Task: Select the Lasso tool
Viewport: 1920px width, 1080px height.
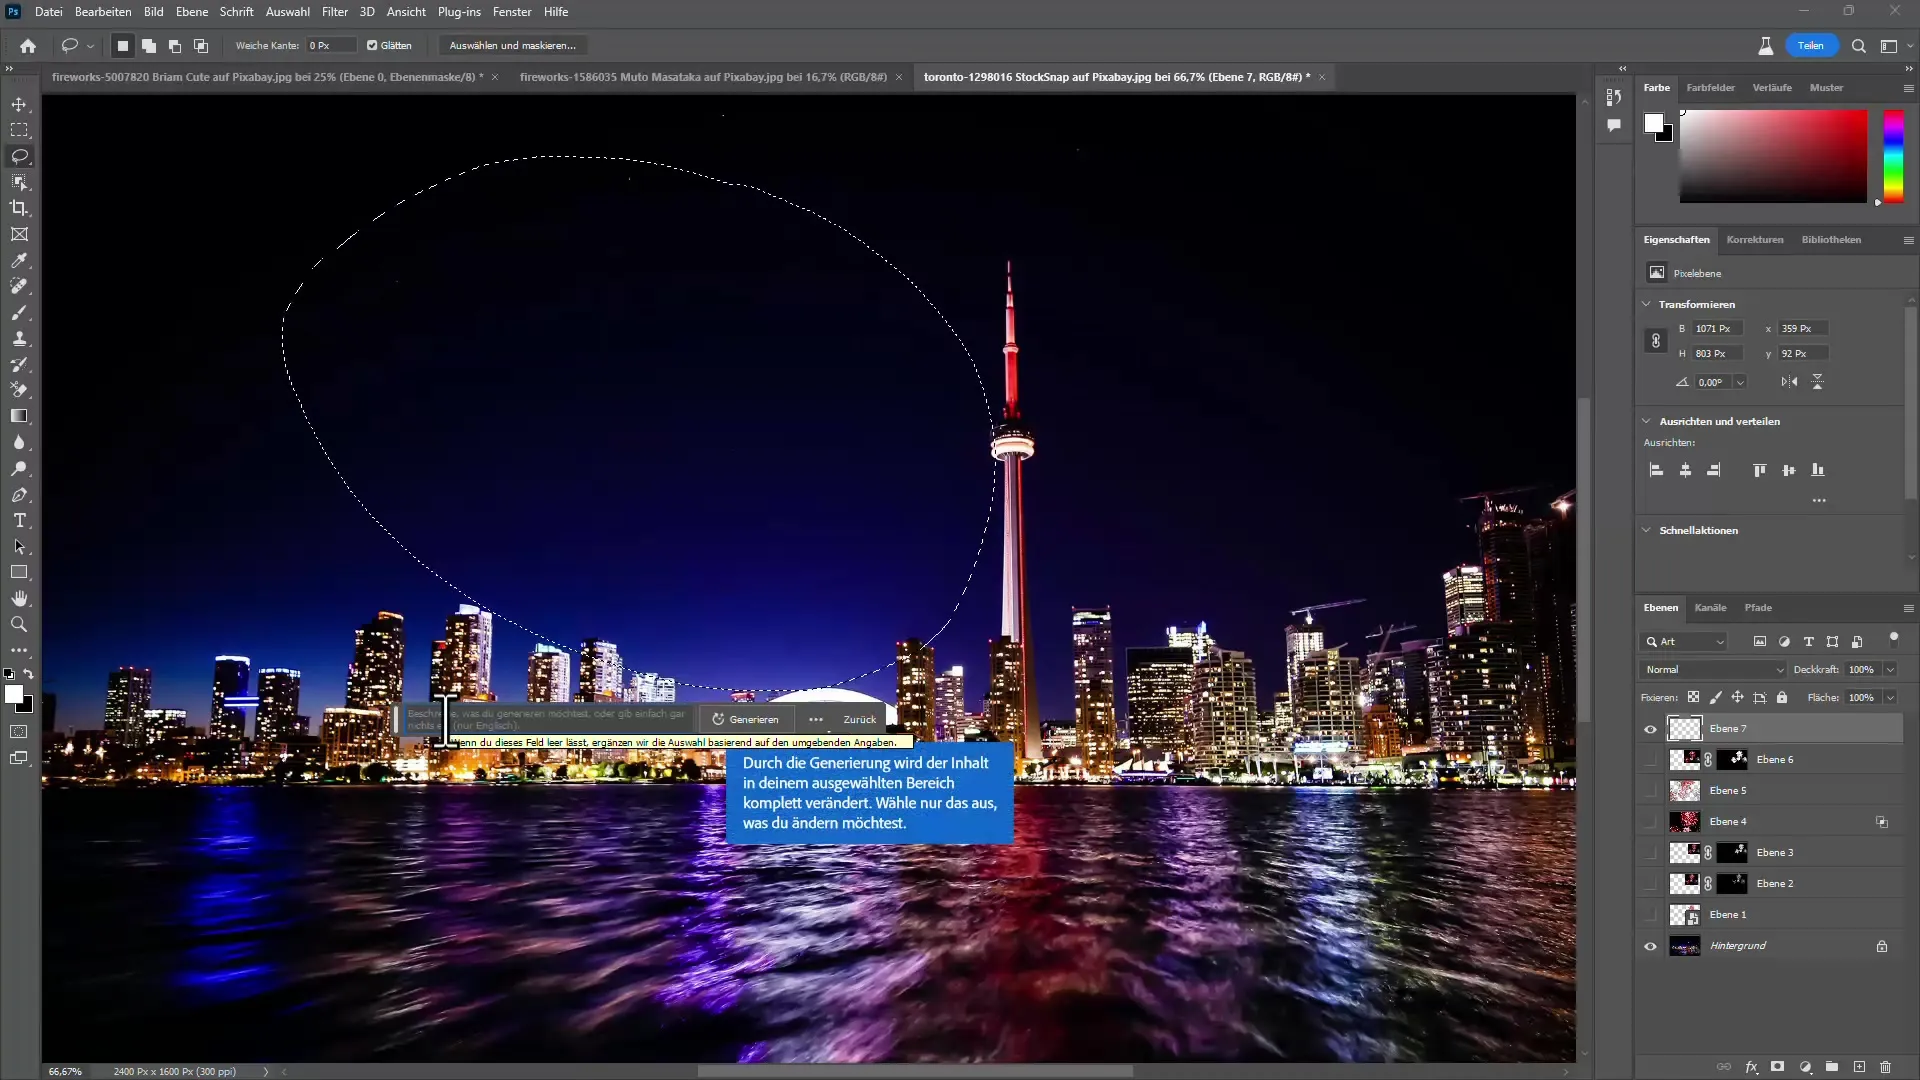Action: 20,156
